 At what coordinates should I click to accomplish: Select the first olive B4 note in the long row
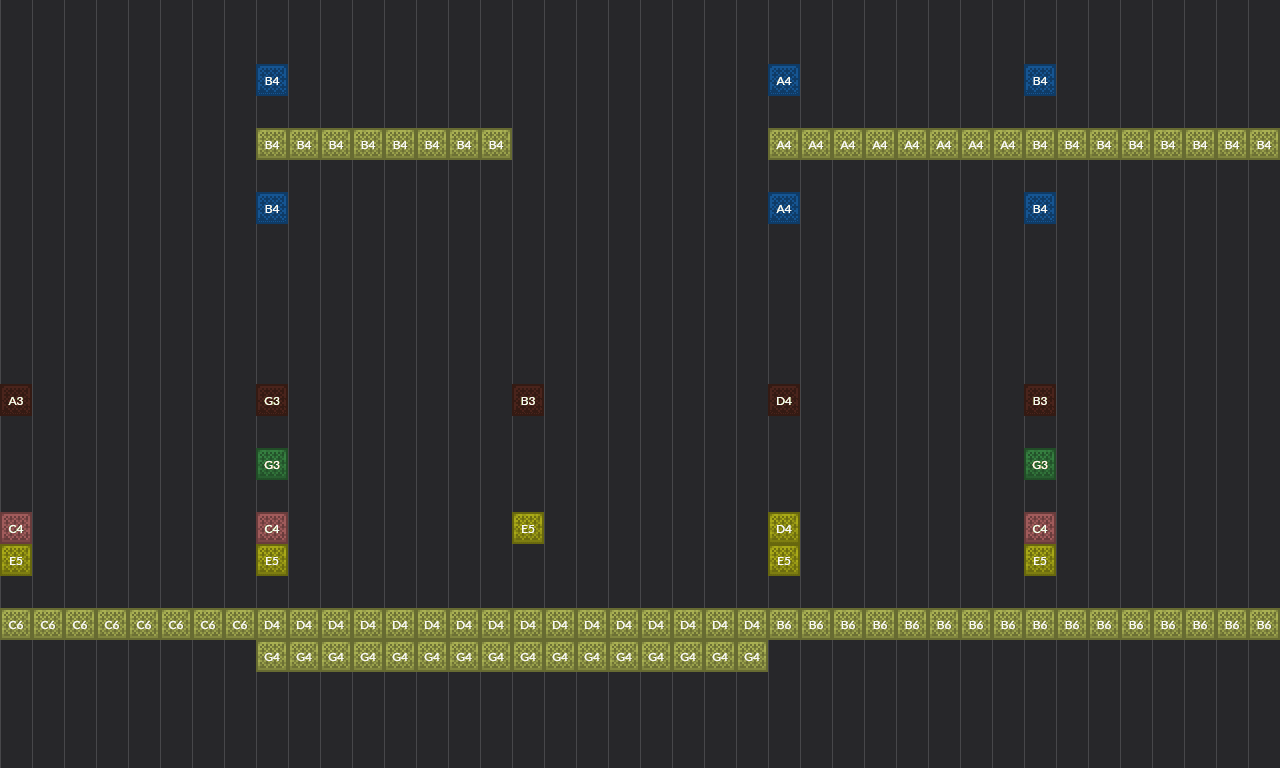(271, 144)
